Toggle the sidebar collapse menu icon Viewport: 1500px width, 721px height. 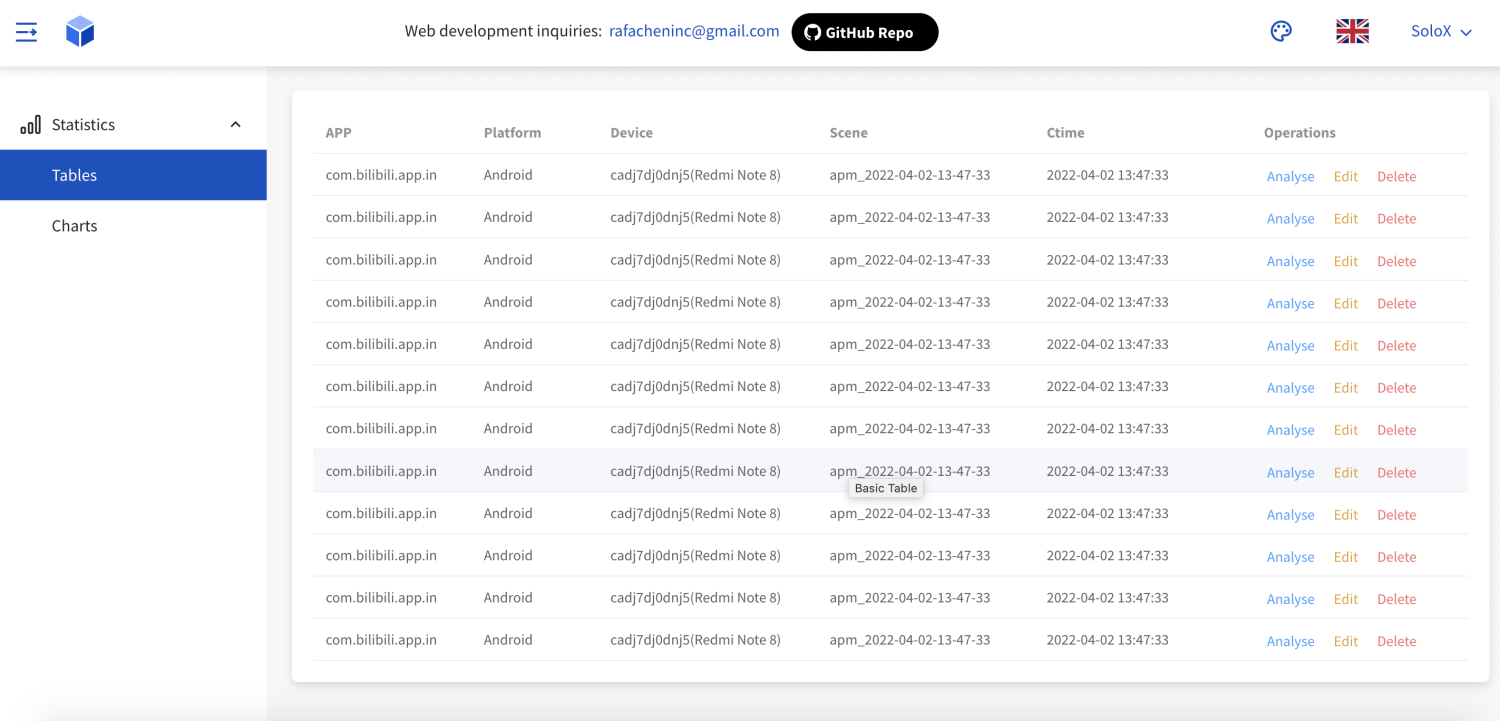[27, 32]
